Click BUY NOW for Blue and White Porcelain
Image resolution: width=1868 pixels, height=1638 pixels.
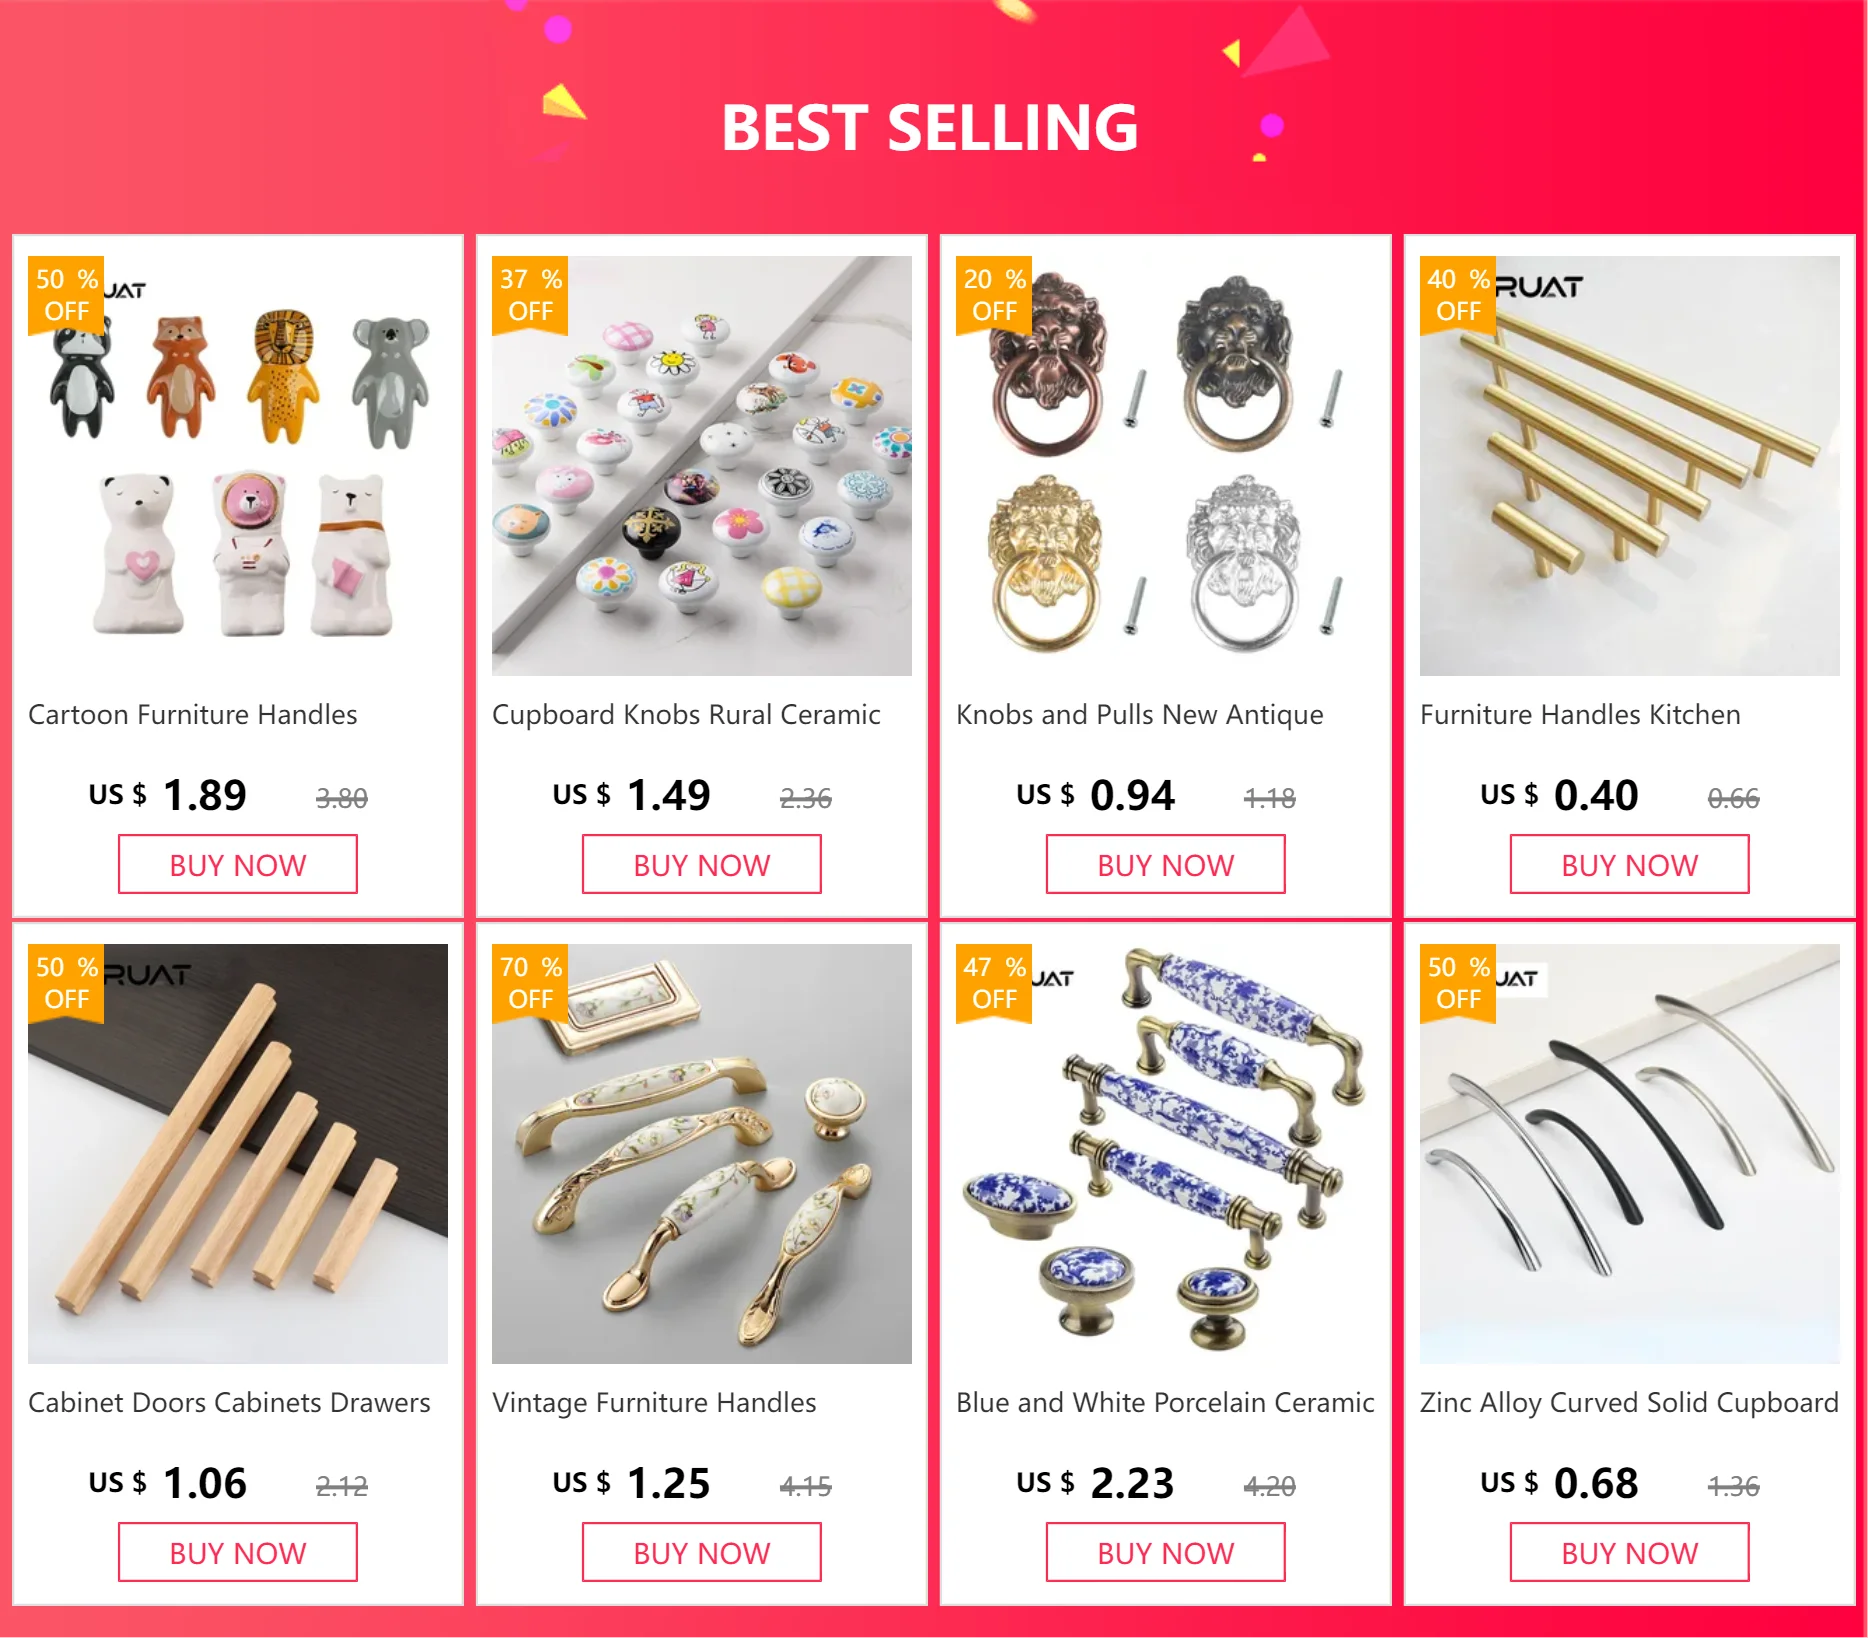1166,1552
